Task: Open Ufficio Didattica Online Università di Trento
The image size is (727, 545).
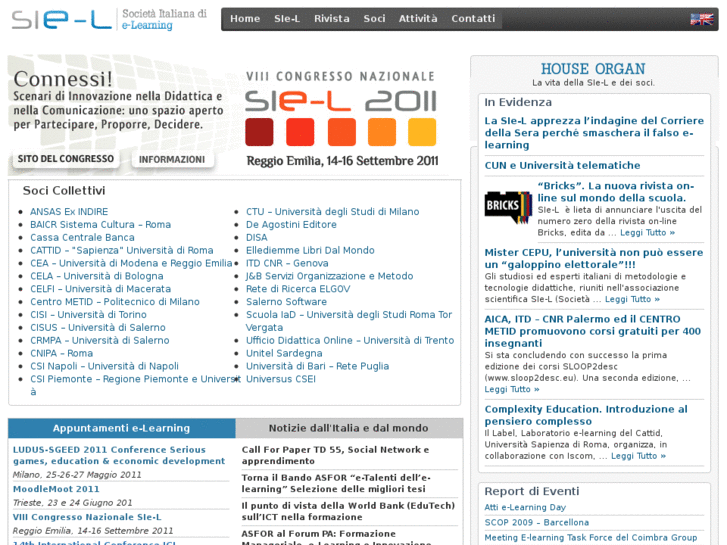Action: (x=350, y=340)
